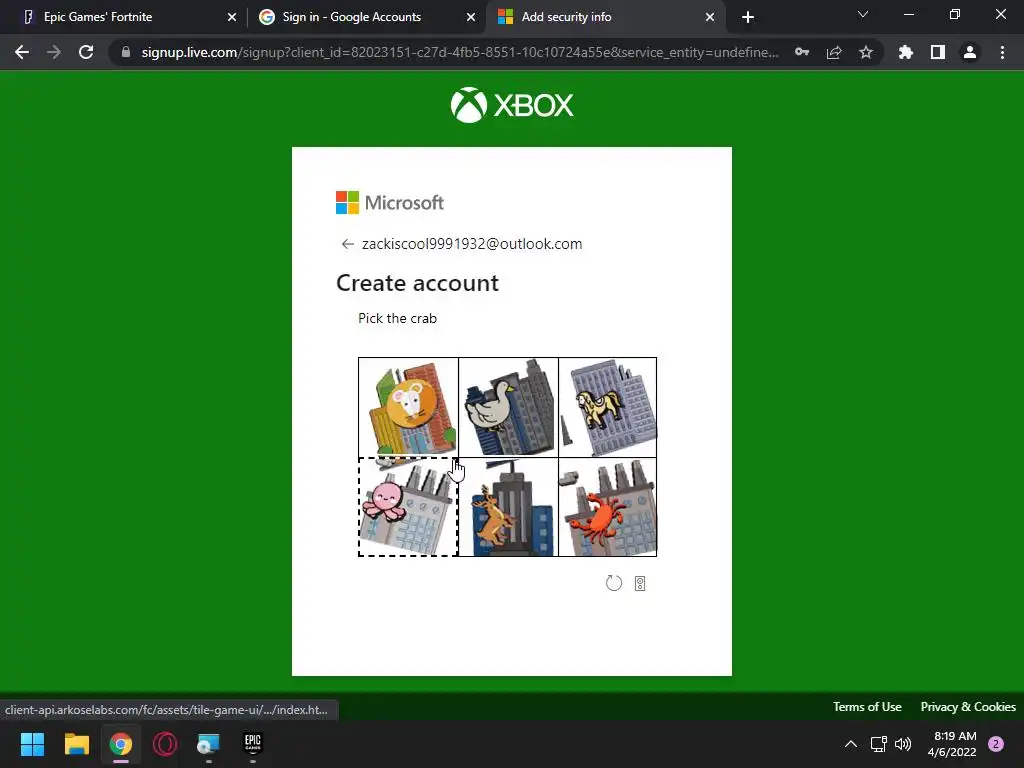This screenshot has height=768, width=1024.
Task: Bookmark this page with star icon
Action: tap(866, 52)
